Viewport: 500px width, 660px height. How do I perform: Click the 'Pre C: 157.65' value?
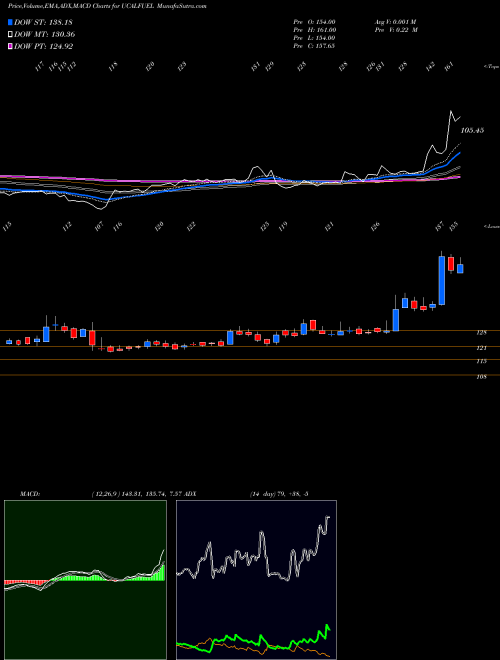[x=315, y=46]
